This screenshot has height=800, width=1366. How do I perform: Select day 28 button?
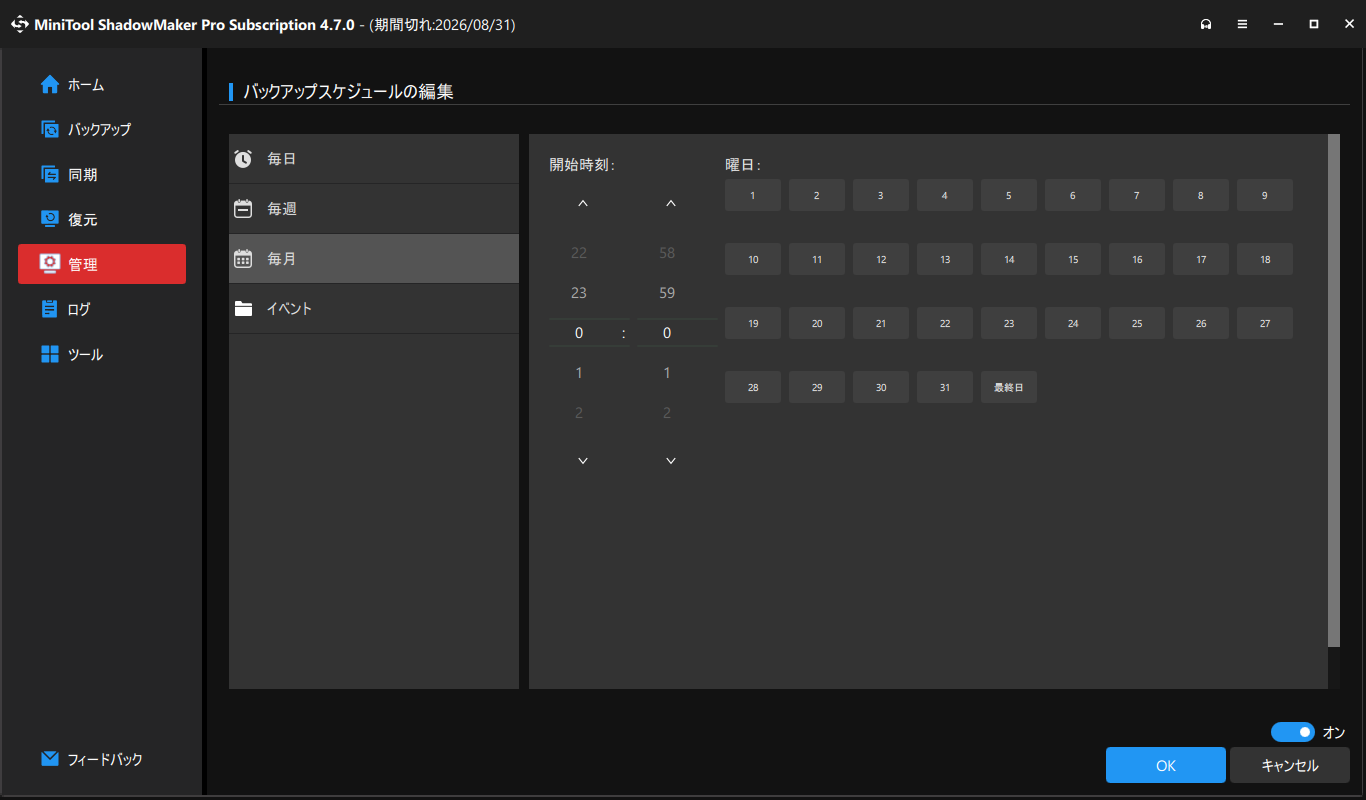click(x=753, y=387)
